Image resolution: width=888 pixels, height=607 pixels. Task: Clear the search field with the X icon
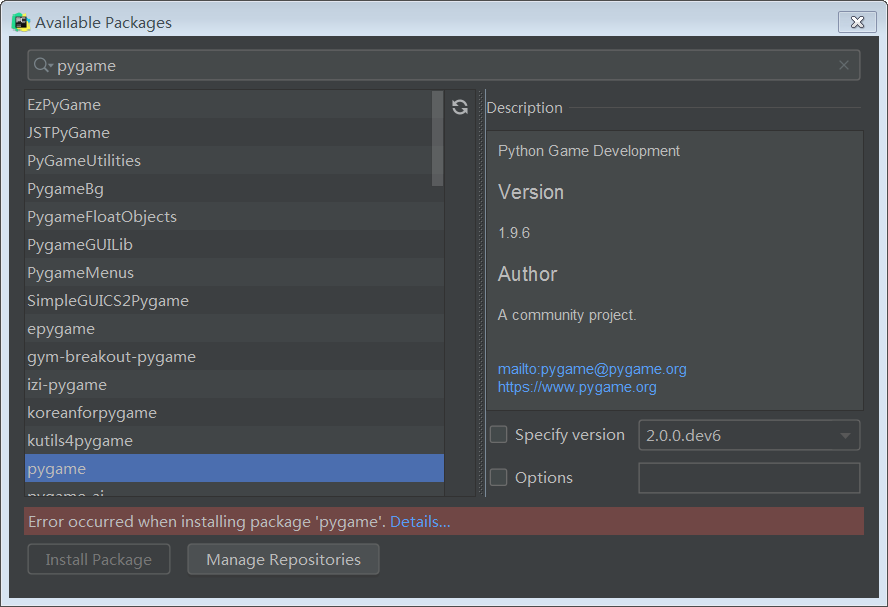pos(844,65)
